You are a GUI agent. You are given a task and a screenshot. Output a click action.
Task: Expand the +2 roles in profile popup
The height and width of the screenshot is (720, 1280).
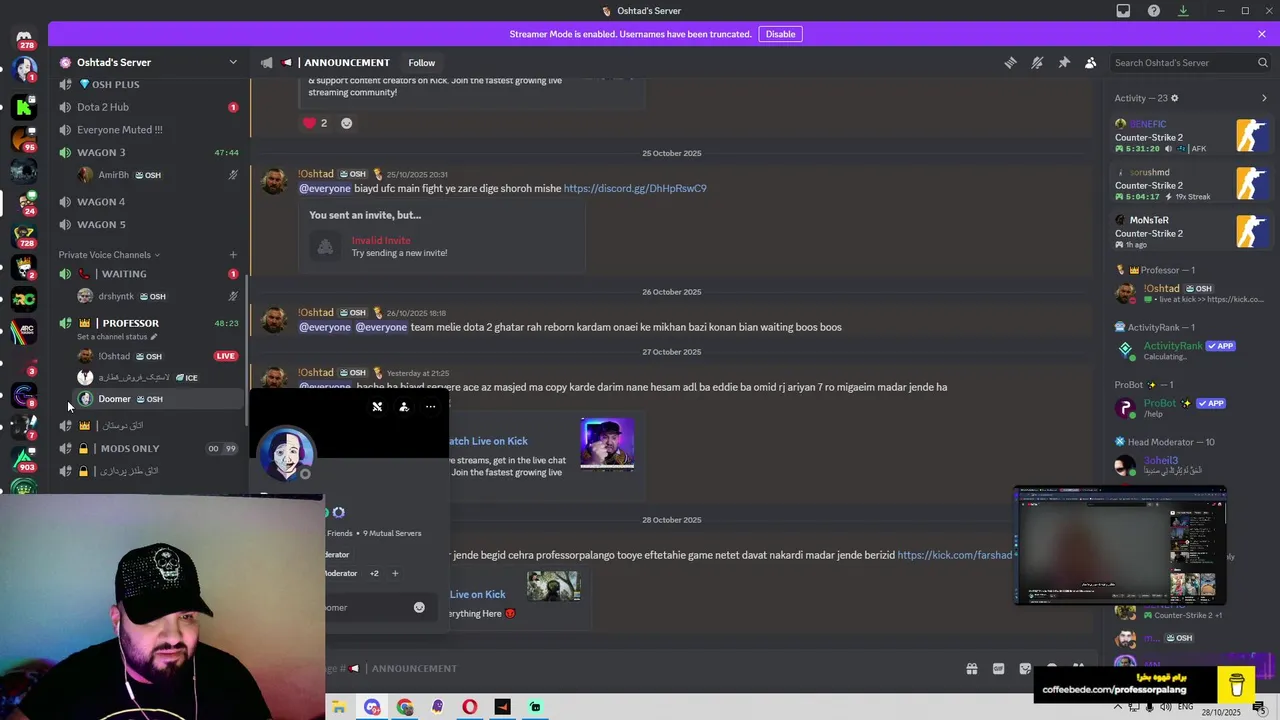coord(374,574)
